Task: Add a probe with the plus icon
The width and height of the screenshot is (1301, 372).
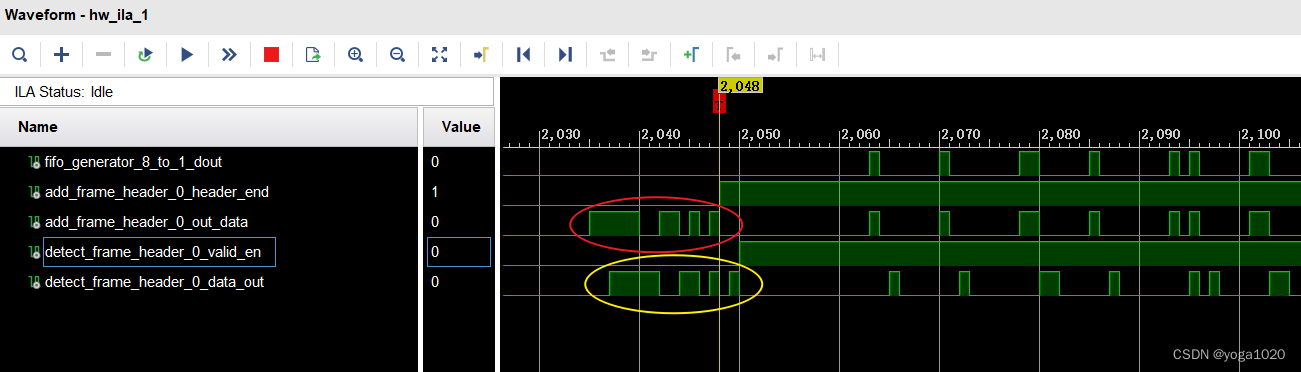Action: point(61,54)
